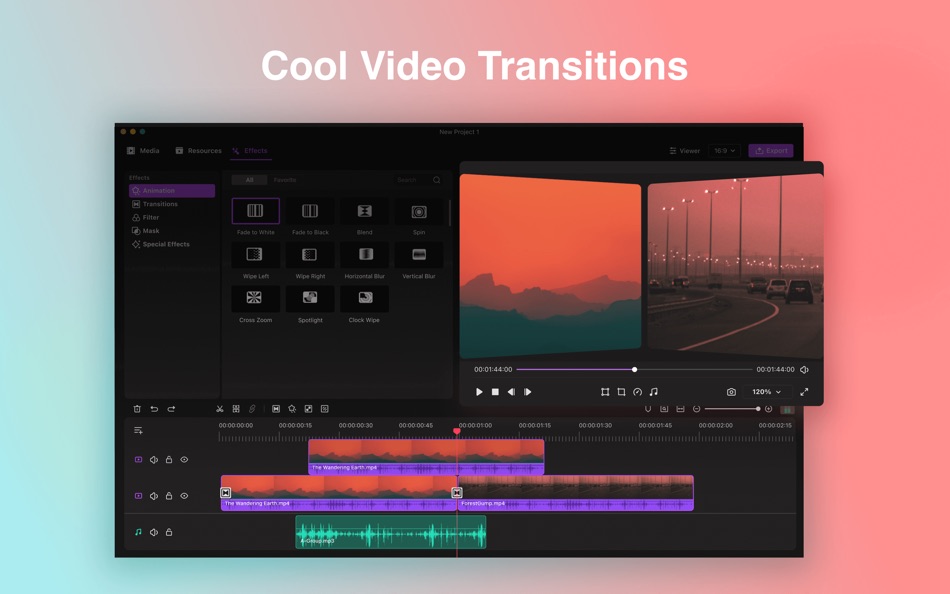This screenshot has height=594, width=950.
Task: Split the clip with the scissors tool
Action: (221, 409)
